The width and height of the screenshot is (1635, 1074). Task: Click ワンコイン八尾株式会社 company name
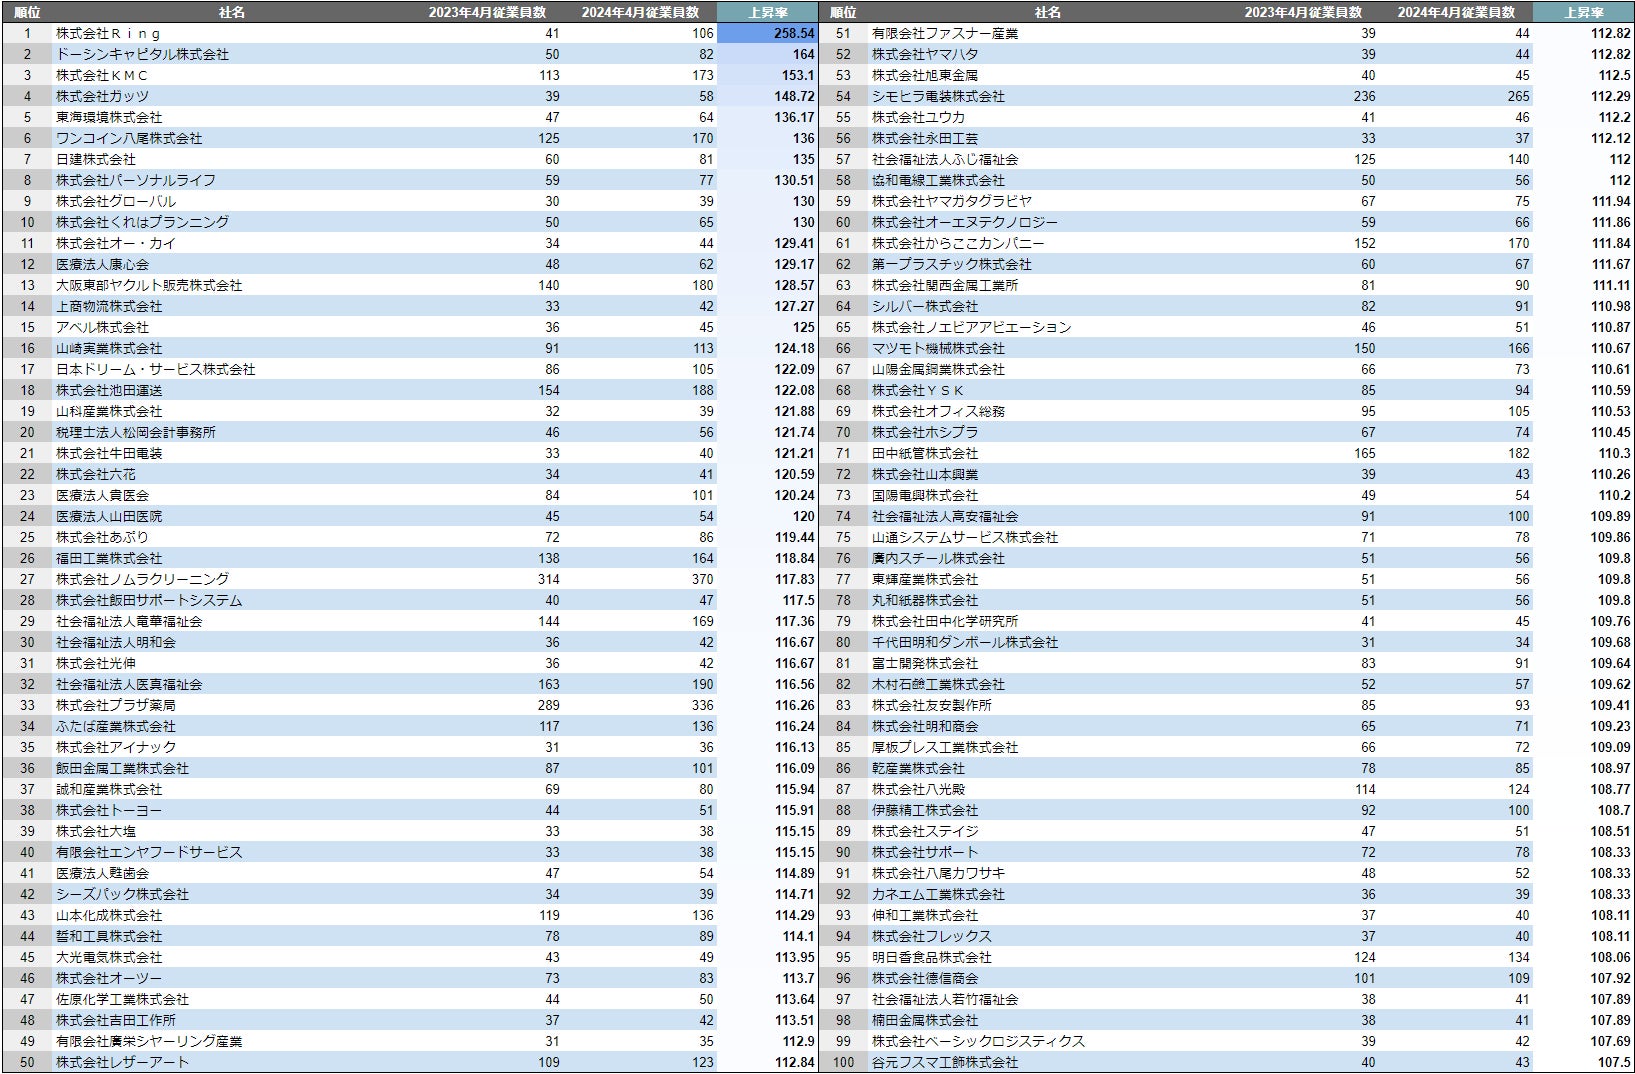(x=129, y=138)
